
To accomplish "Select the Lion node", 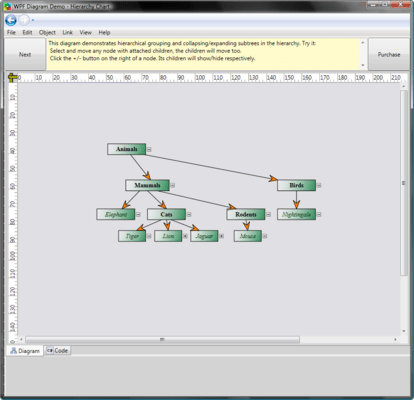I will (x=168, y=236).
